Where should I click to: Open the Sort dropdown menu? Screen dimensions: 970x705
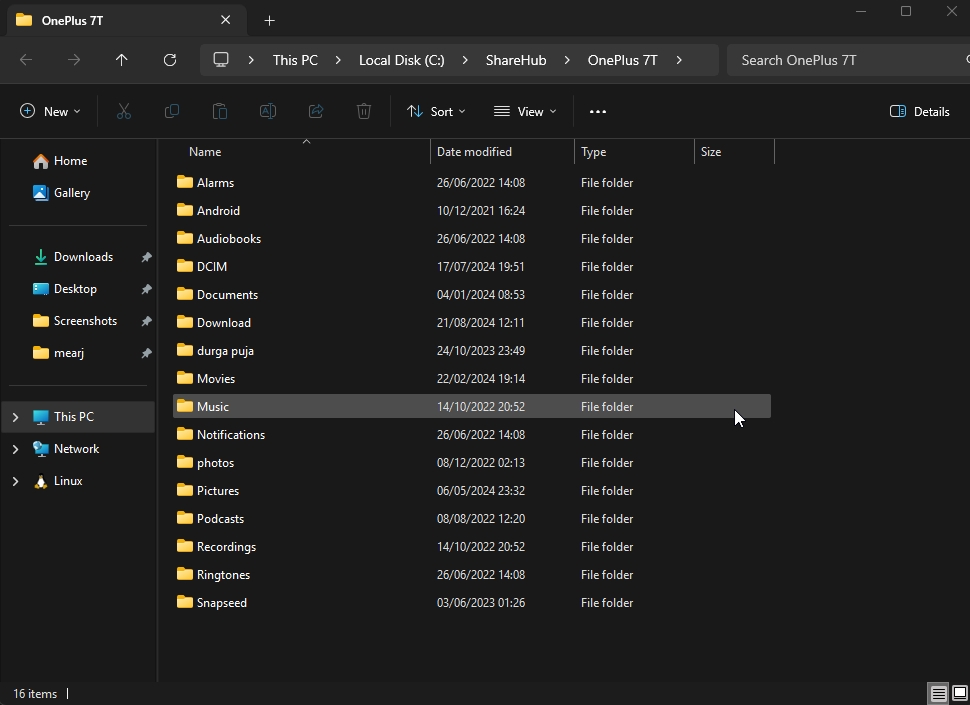tap(436, 111)
